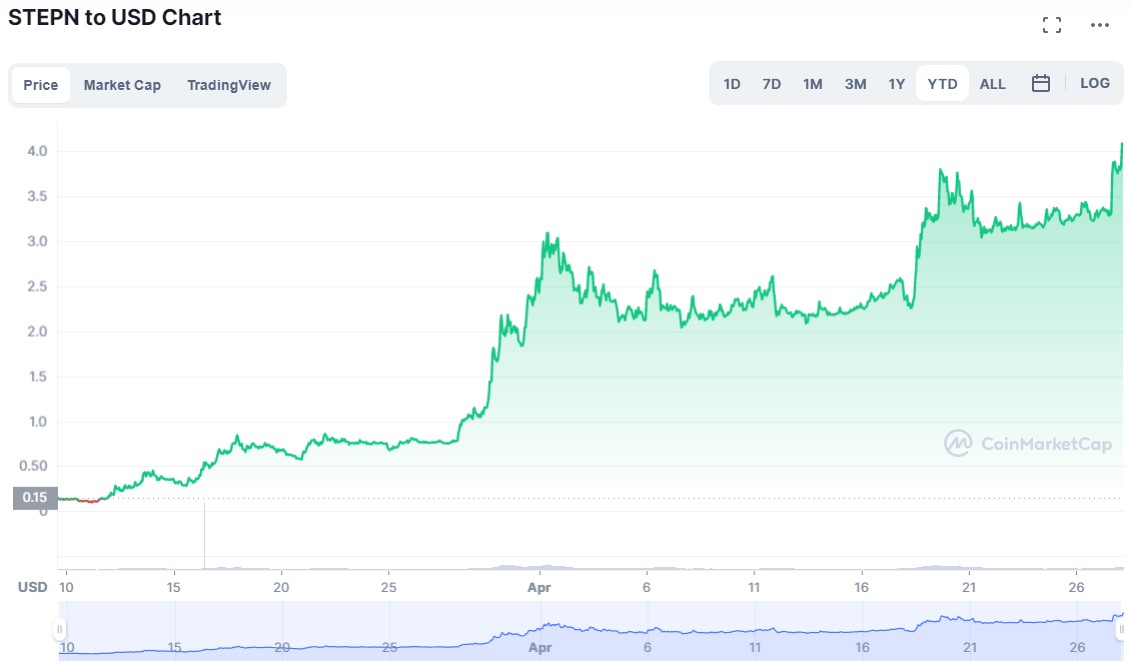Click the chart's peak near 4.0
This screenshot has width=1132, height=664.
click(x=1122, y=144)
